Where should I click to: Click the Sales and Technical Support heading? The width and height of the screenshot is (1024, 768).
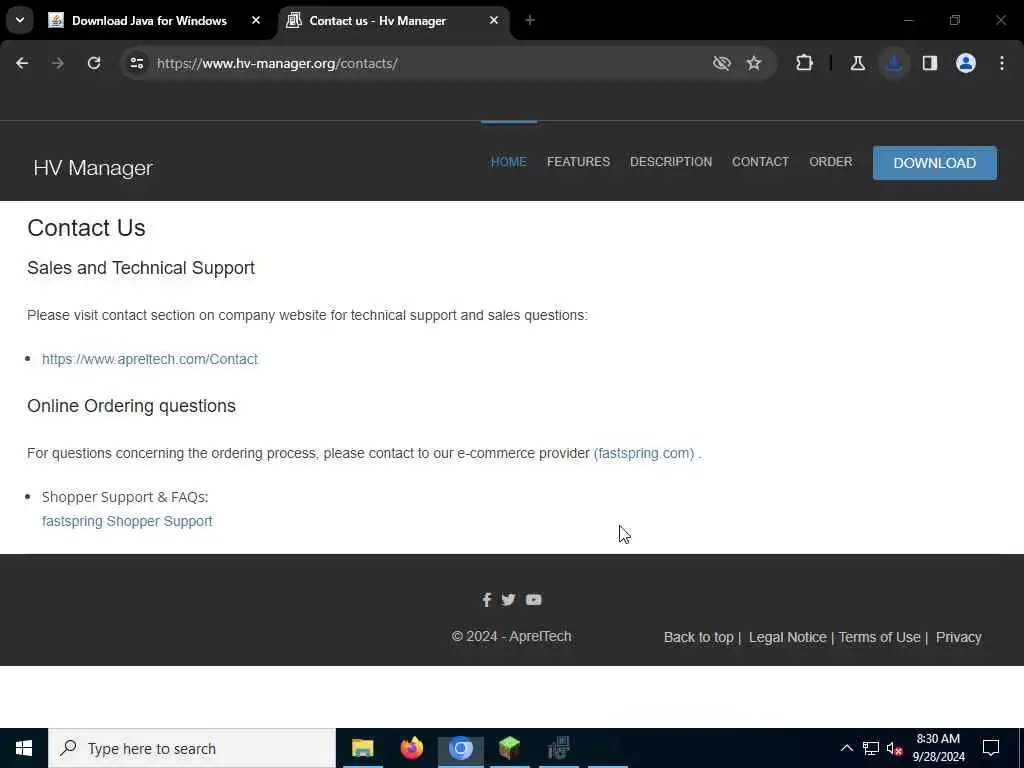point(141,268)
